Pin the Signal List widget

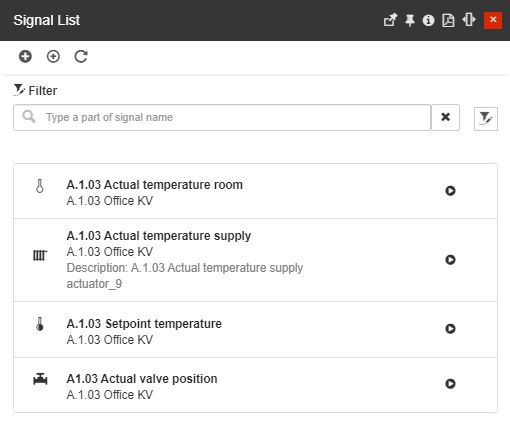tap(410, 20)
